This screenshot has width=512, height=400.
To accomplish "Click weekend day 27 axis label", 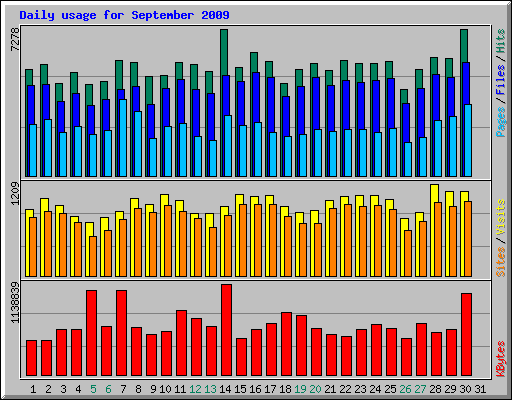I will pos(420,389).
